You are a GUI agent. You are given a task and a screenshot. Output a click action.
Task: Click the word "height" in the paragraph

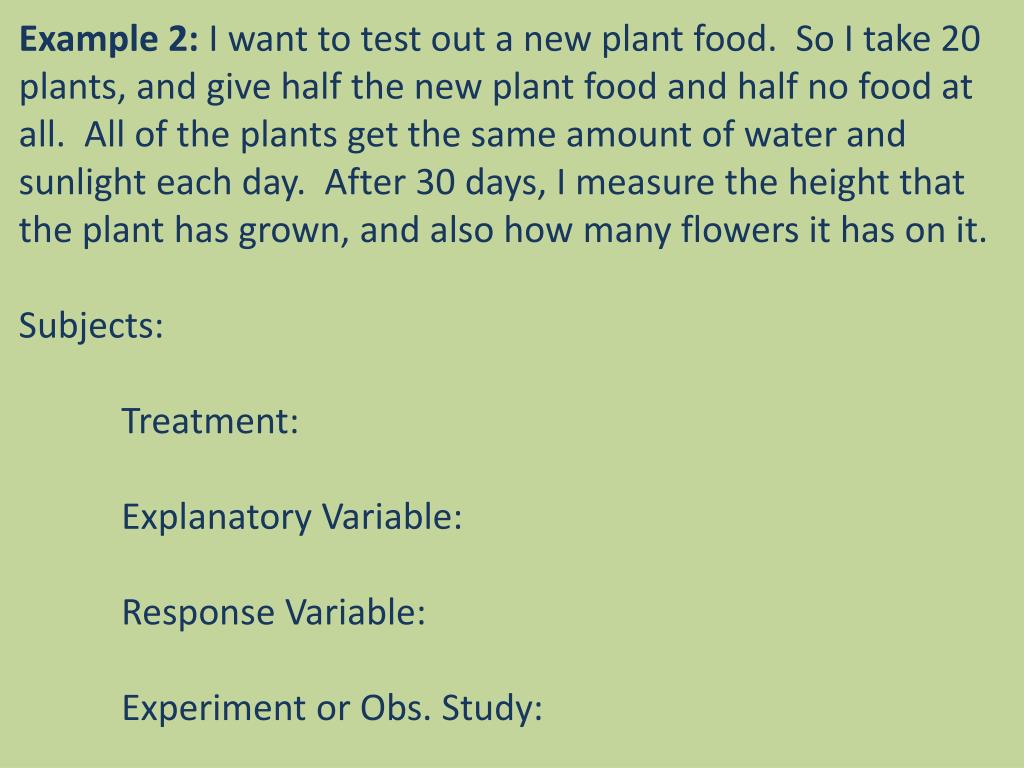click(844, 183)
